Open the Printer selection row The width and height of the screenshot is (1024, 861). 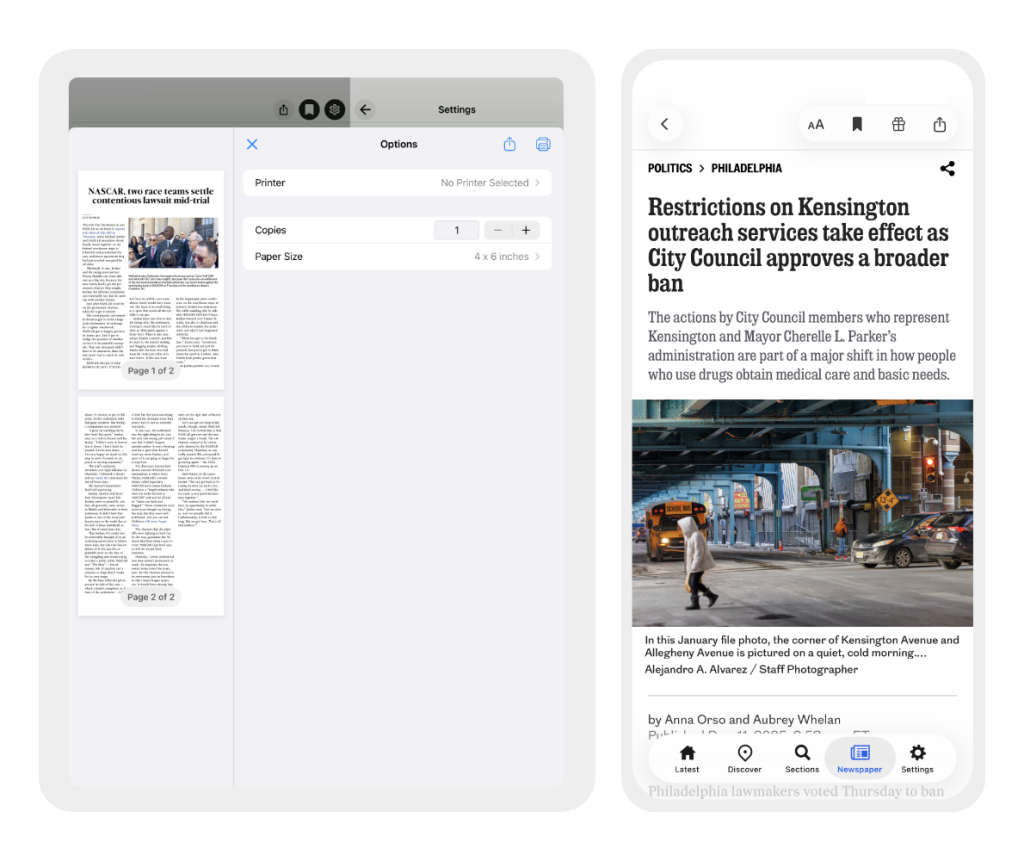397,183
